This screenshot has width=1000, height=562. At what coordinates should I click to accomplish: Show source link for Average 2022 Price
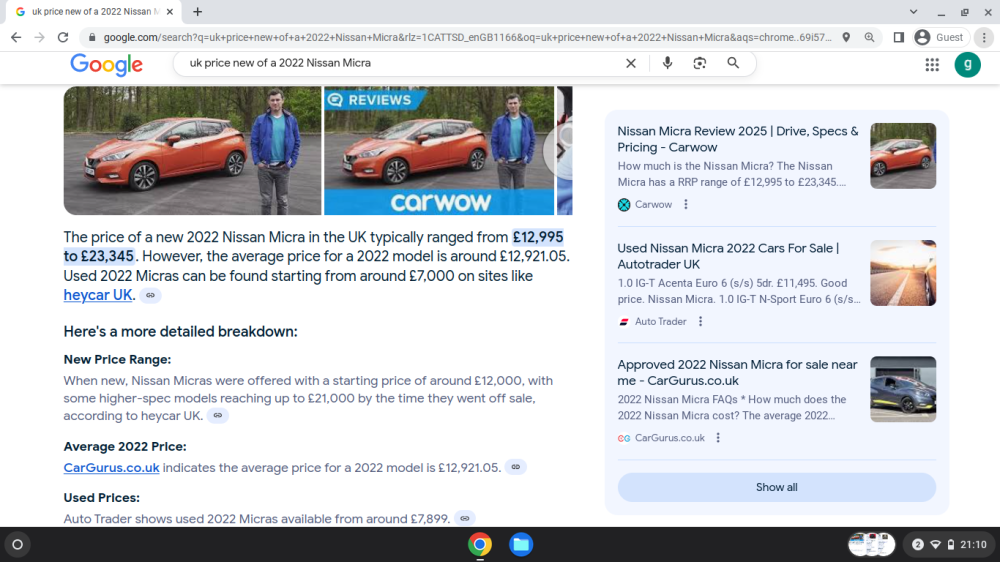pyautogui.click(x=515, y=467)
